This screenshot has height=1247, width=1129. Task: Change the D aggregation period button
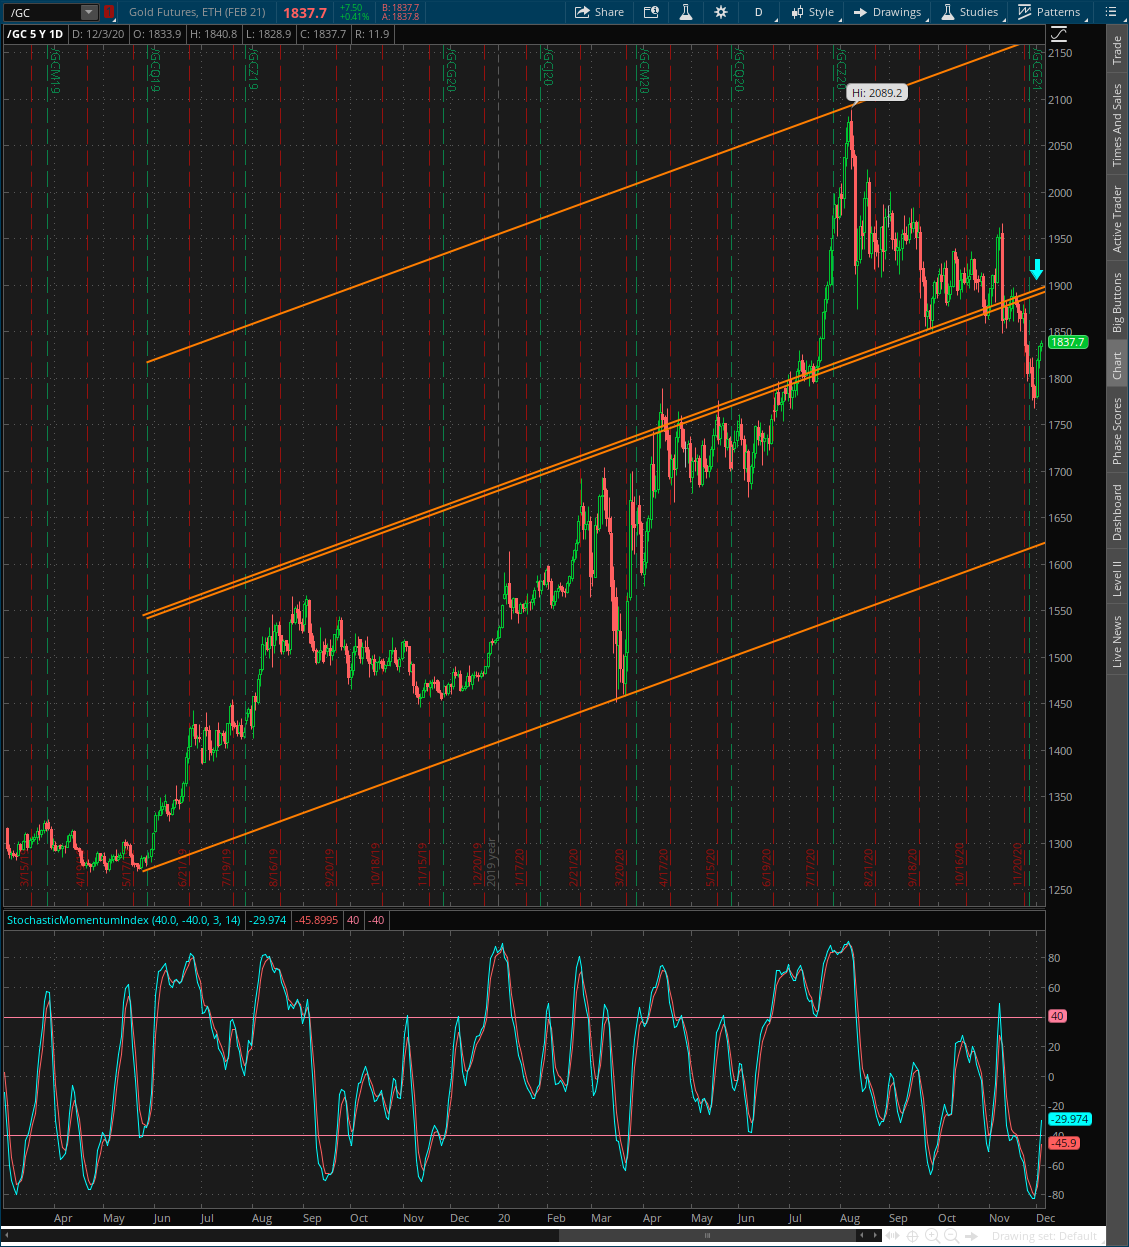[758, 12]
